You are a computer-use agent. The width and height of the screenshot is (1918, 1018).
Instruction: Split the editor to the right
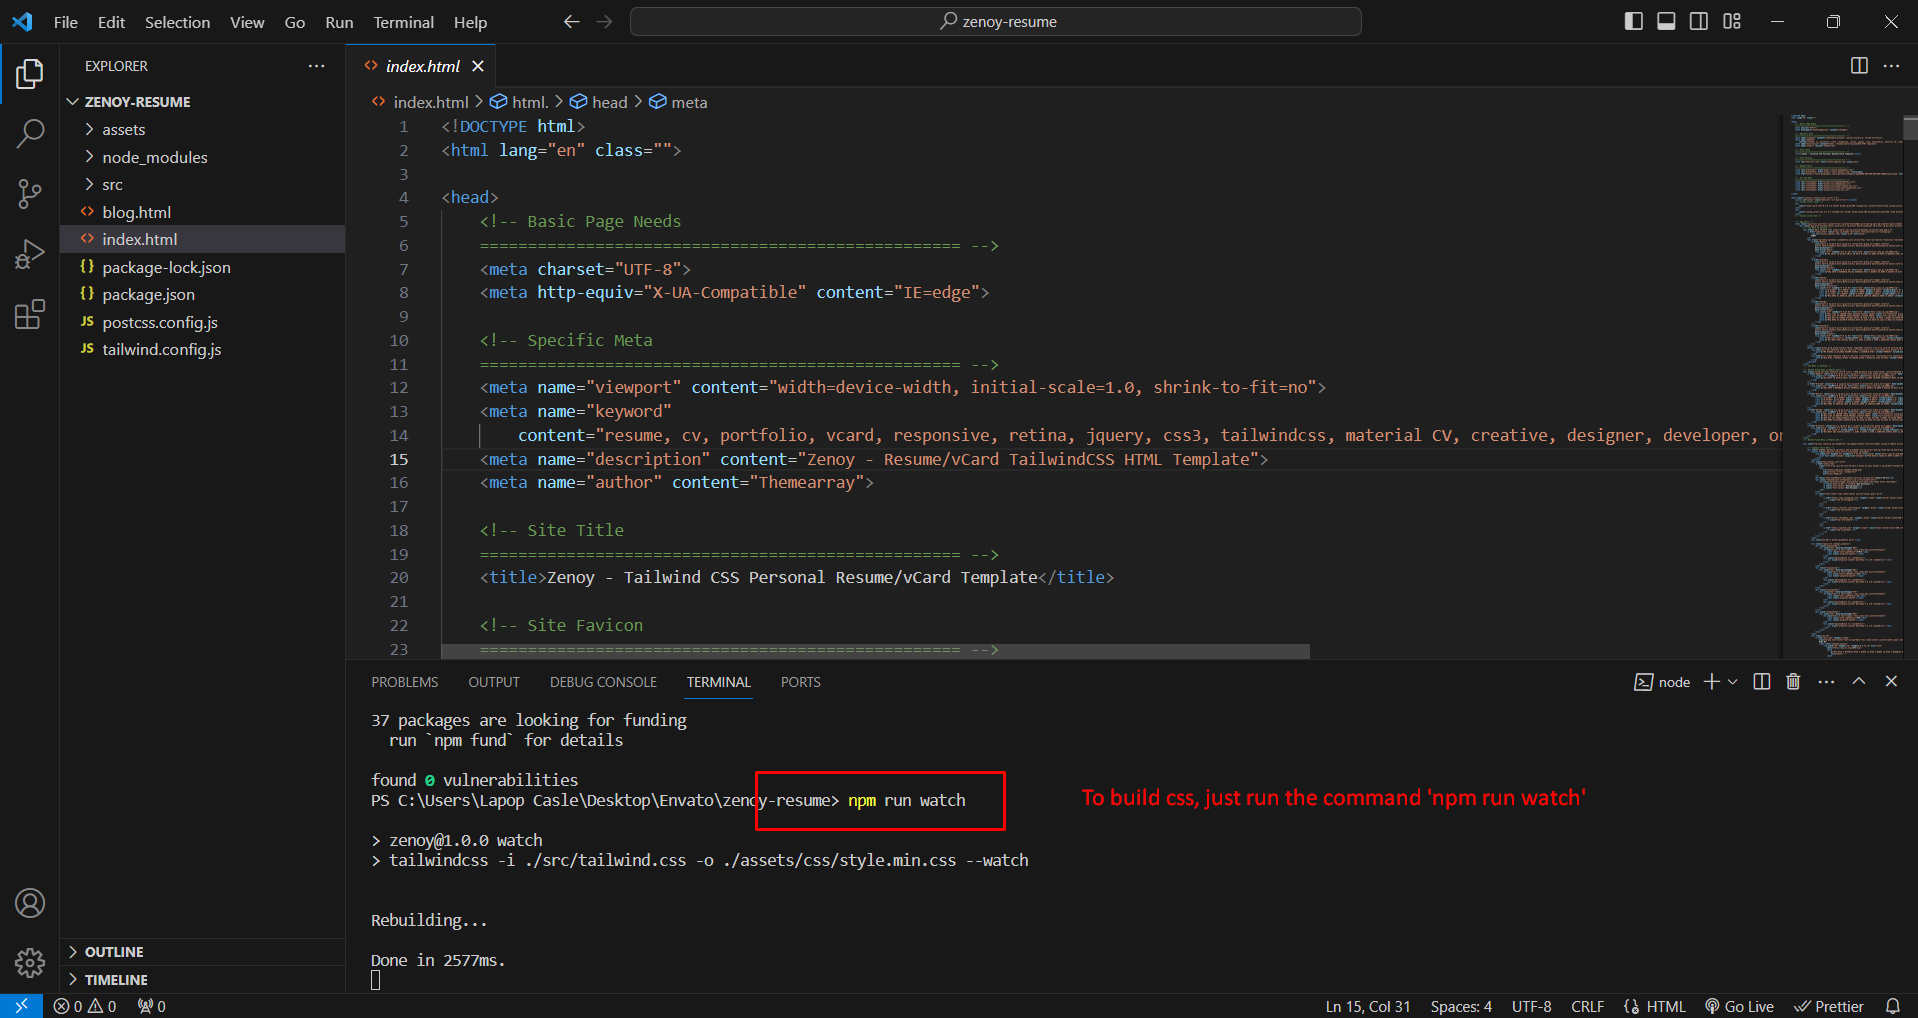click(1859, 66)
